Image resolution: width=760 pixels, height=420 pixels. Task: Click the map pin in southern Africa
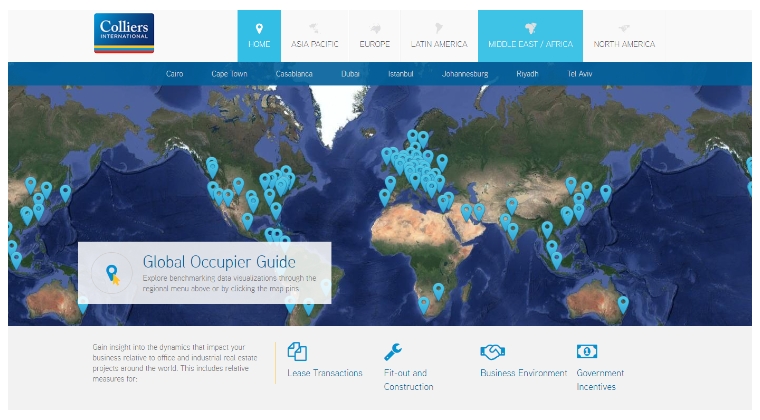pos(438,290)
